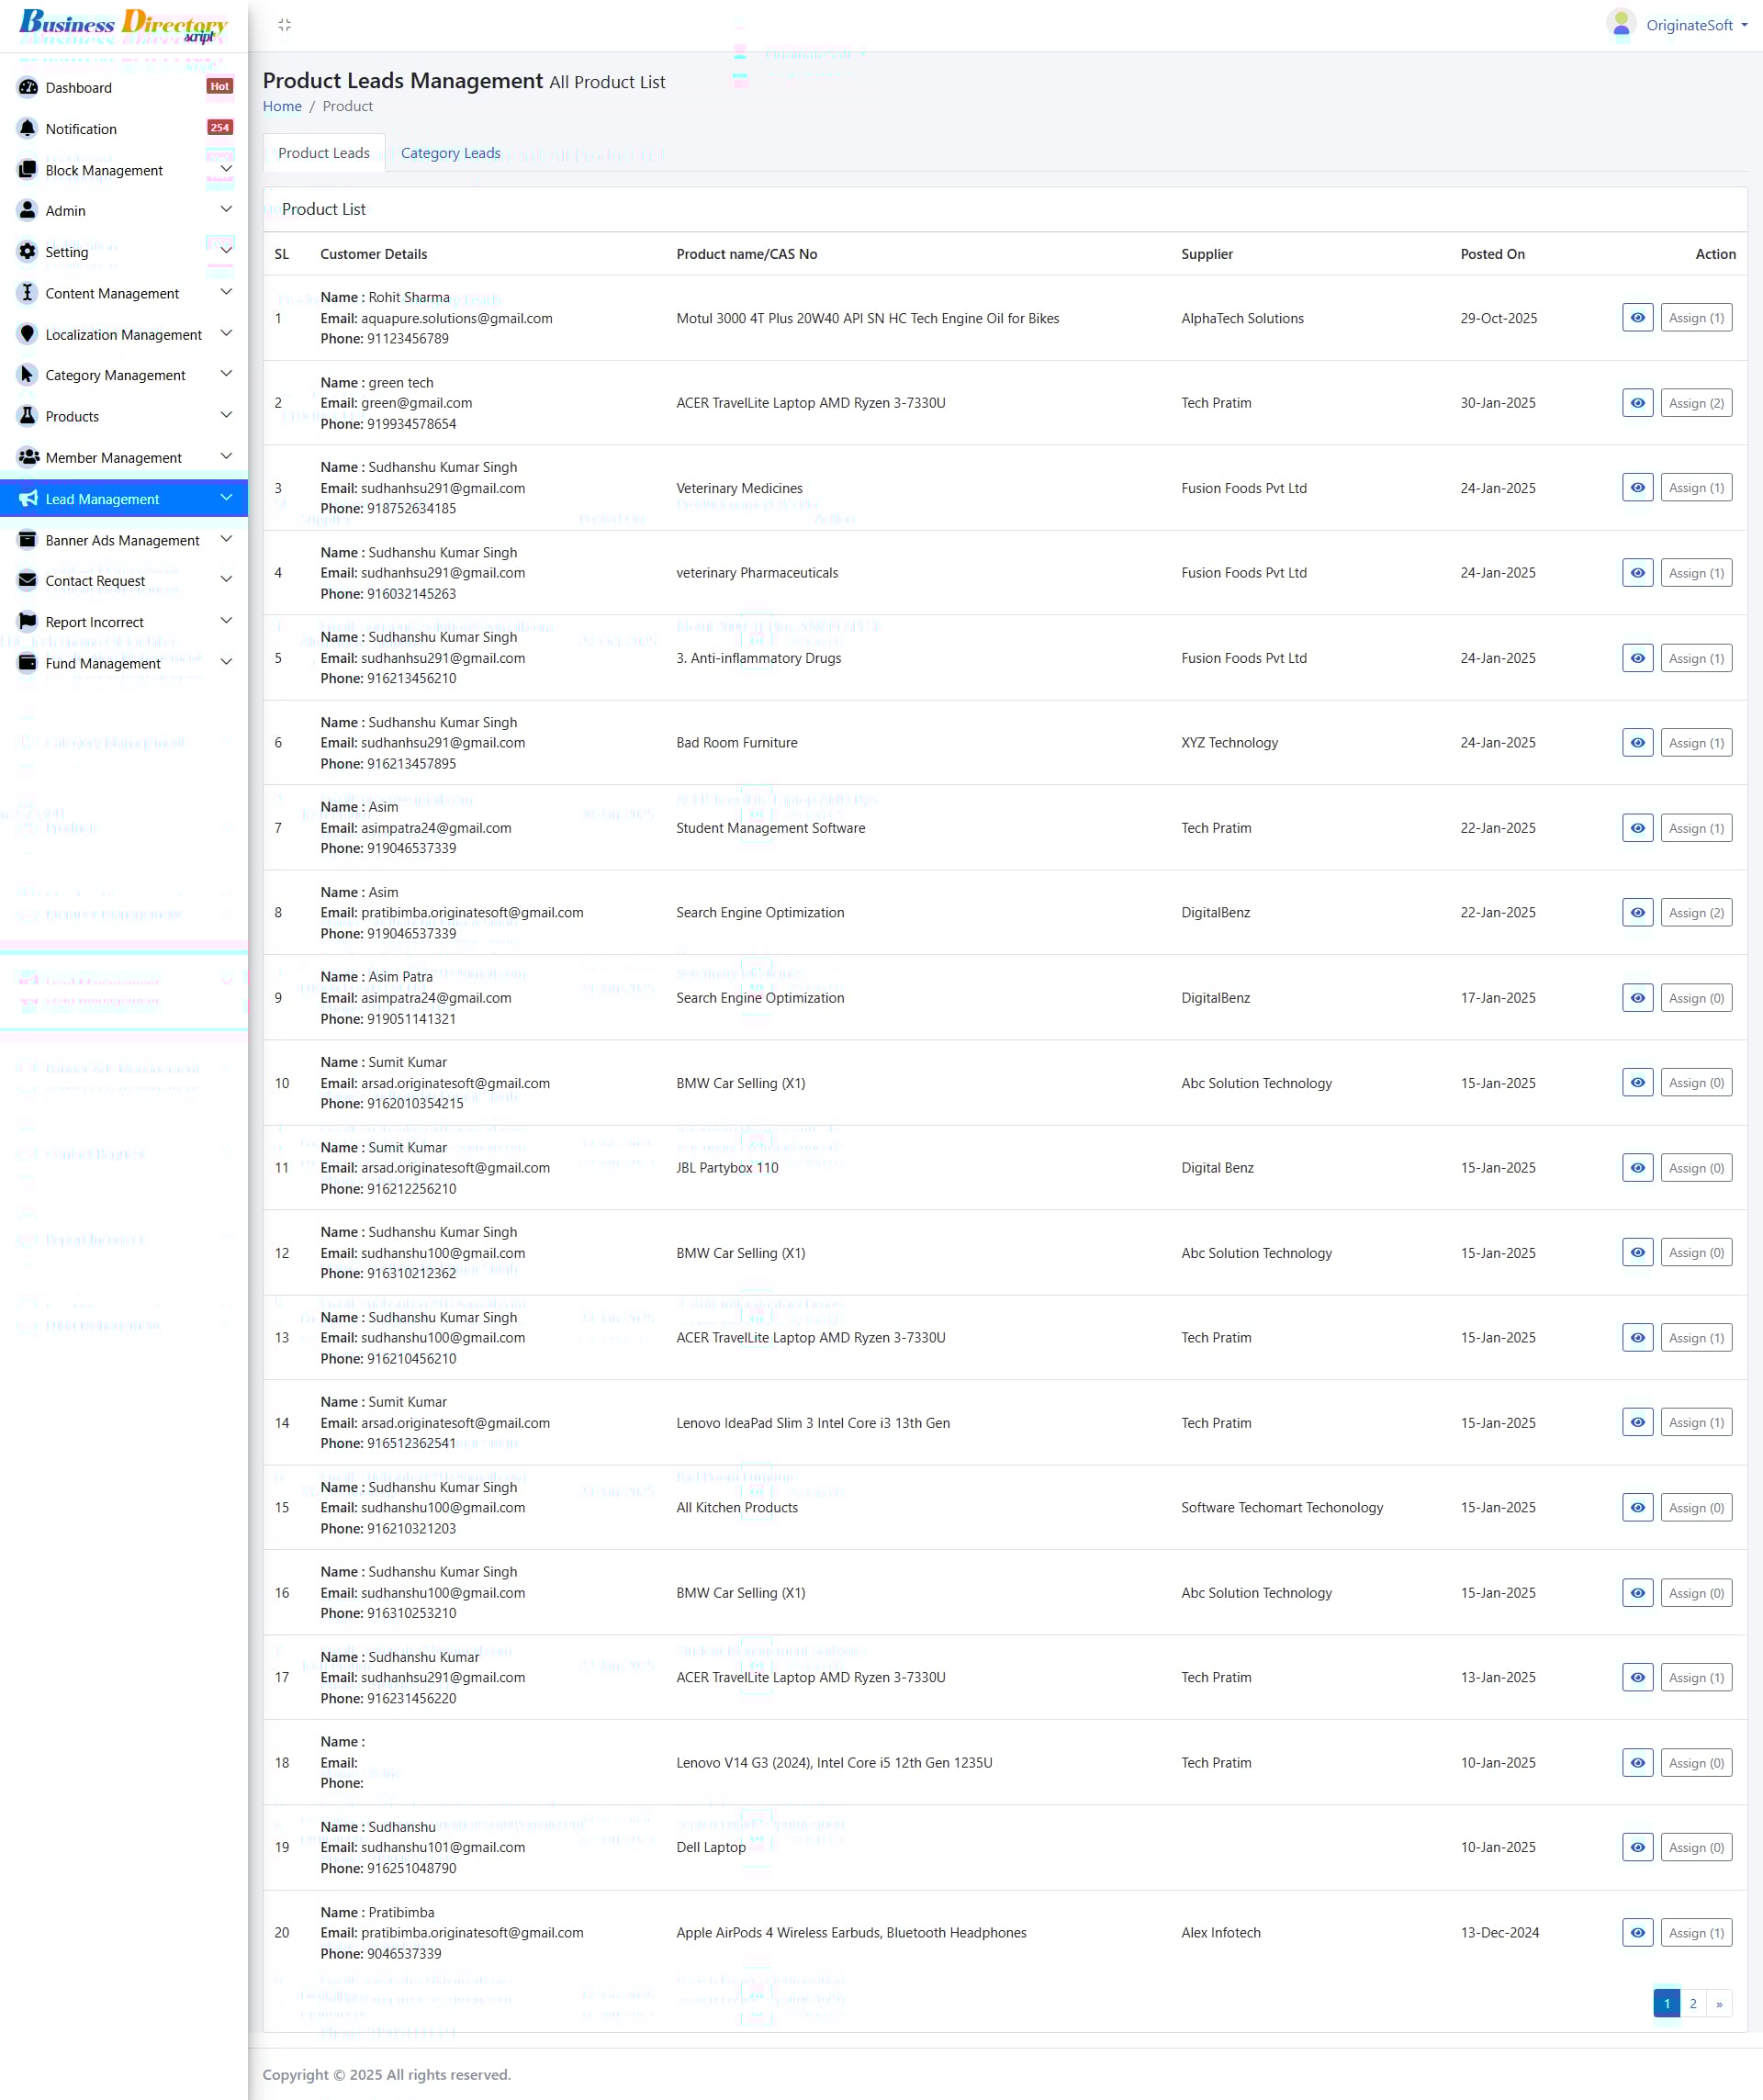Image resolution: width=1763 pixels, height=2100 pixels.
Task: Click the Setting gear icon
Action: click(x=28, y=252)
